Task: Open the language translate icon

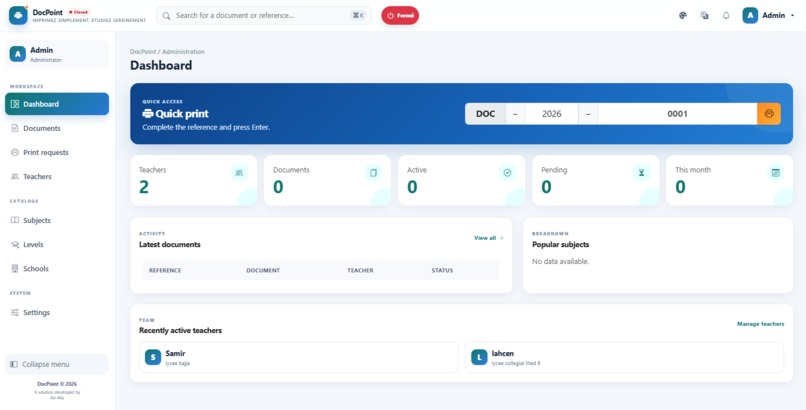Action: pos(705,15)
